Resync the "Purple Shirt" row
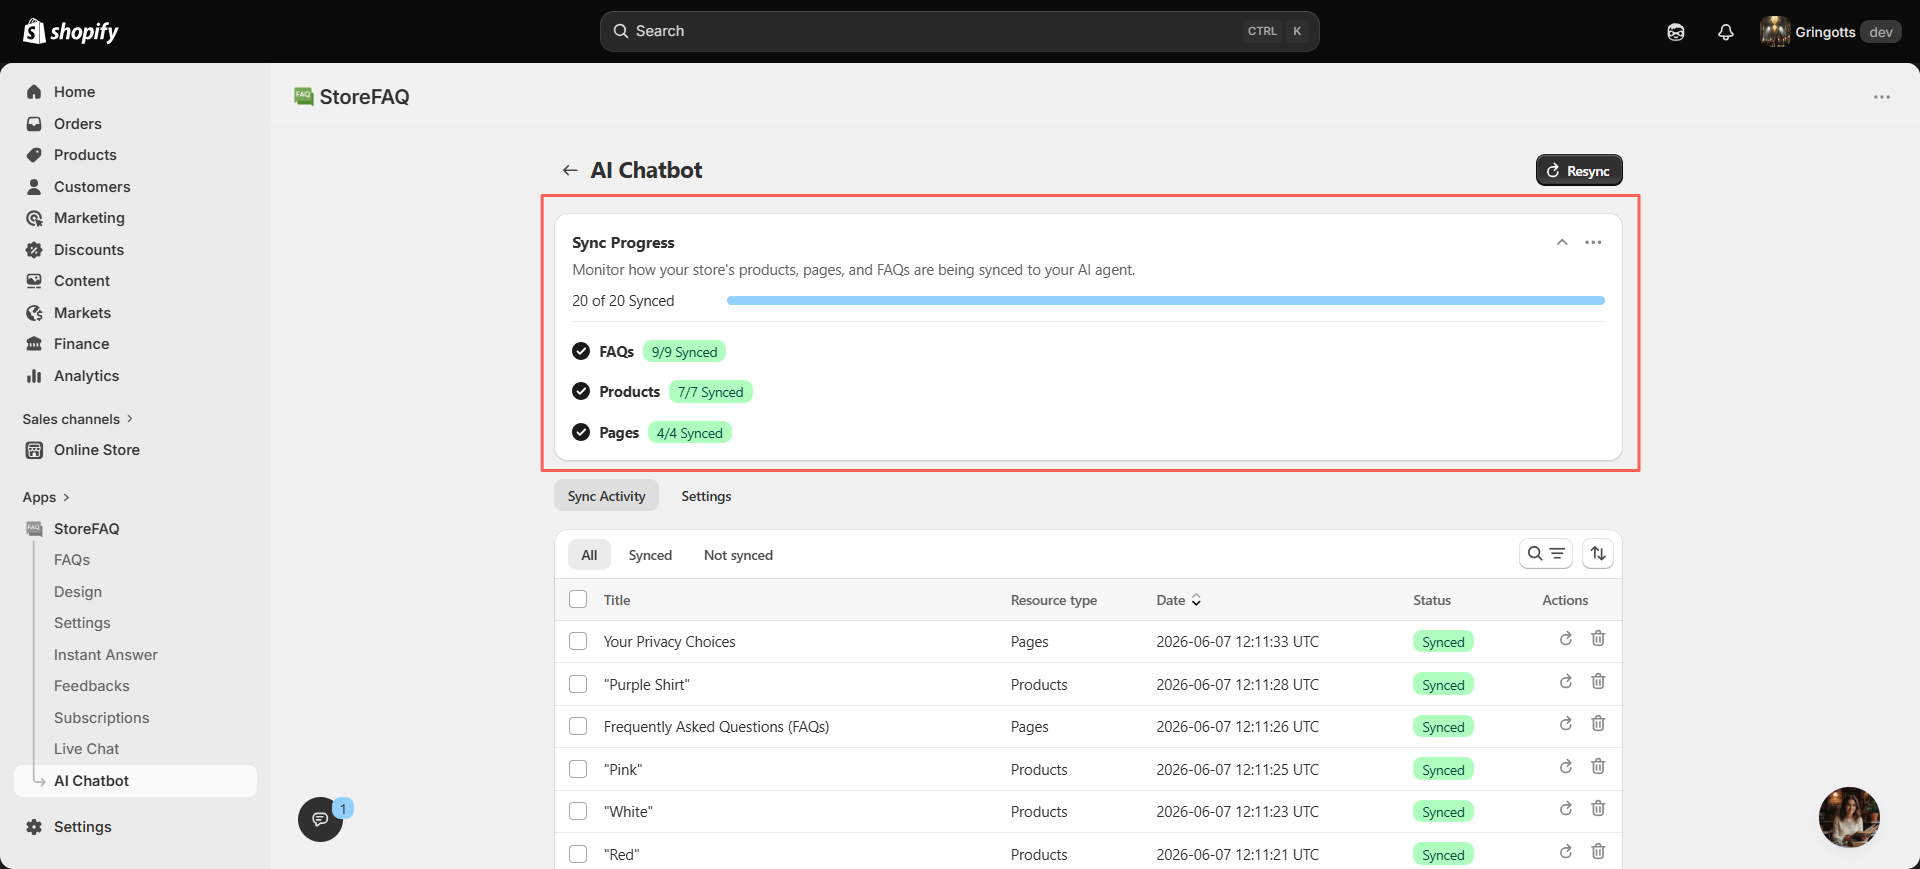 point(1566,681)
